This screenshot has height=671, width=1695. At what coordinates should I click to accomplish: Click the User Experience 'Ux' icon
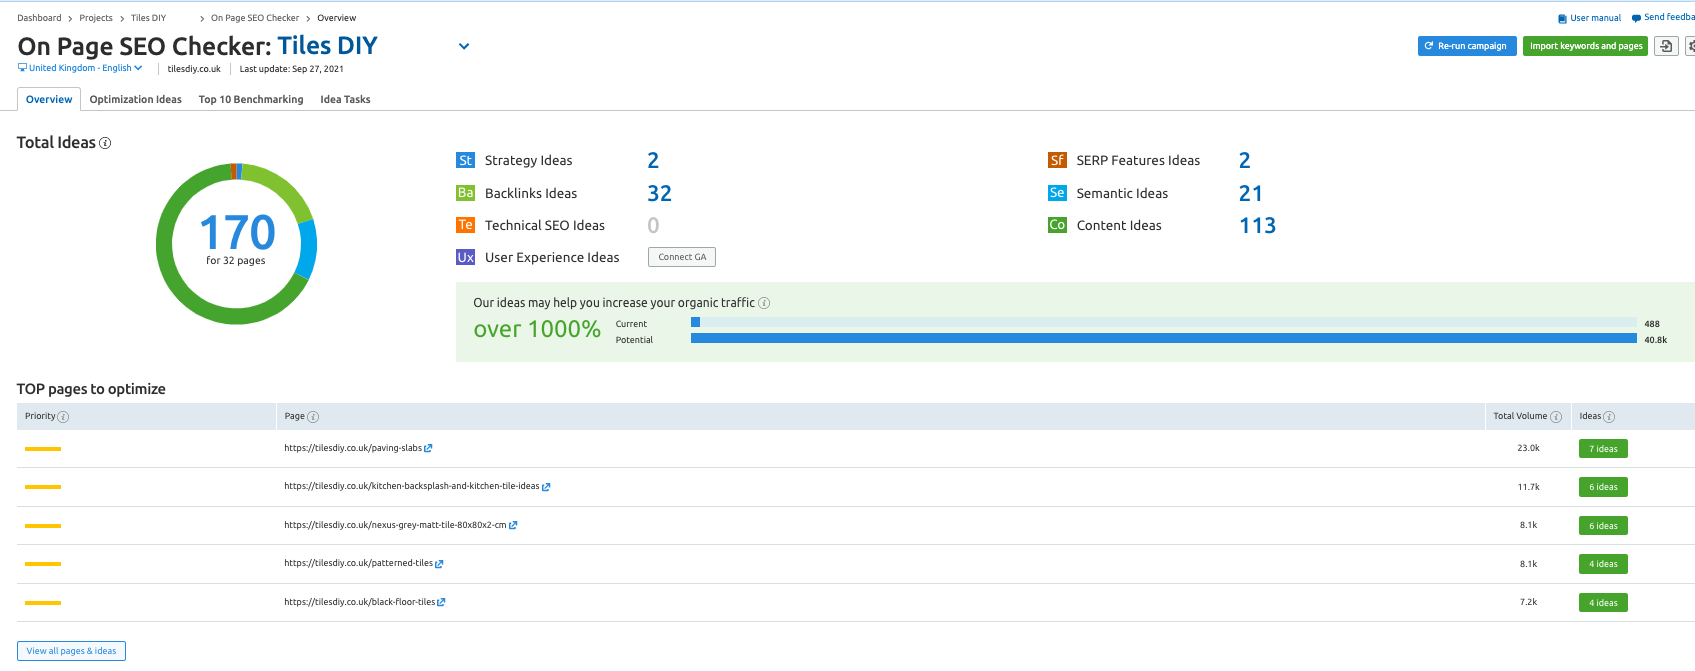[465, 257]
